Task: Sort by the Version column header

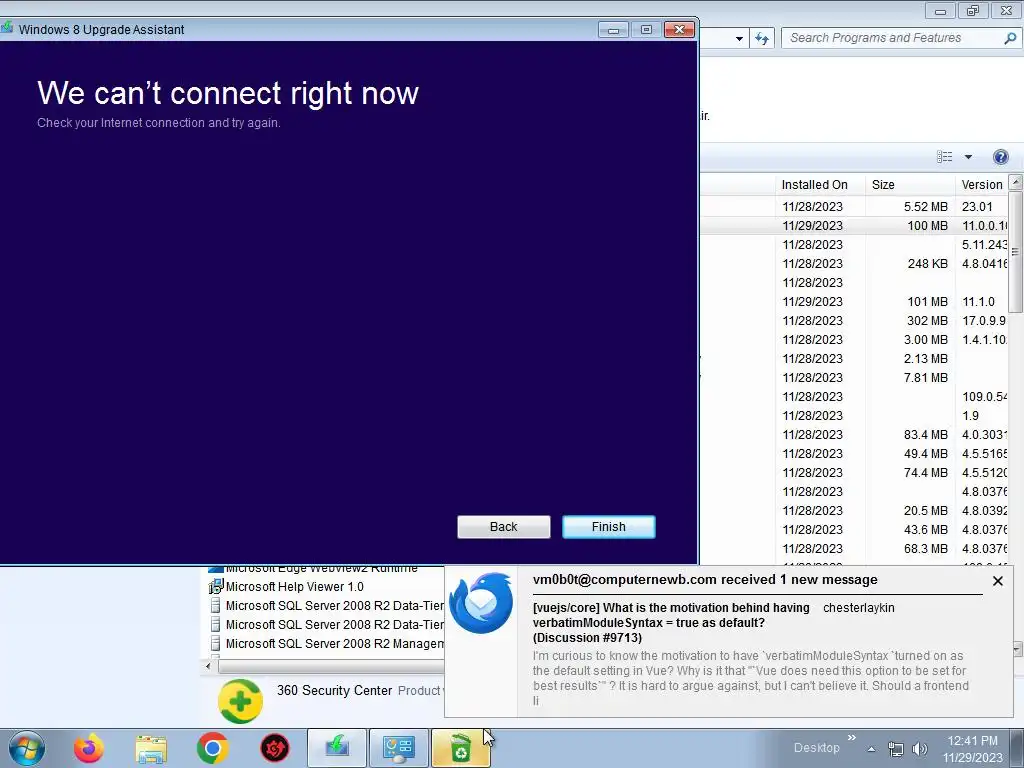Action: click(982, 185)
